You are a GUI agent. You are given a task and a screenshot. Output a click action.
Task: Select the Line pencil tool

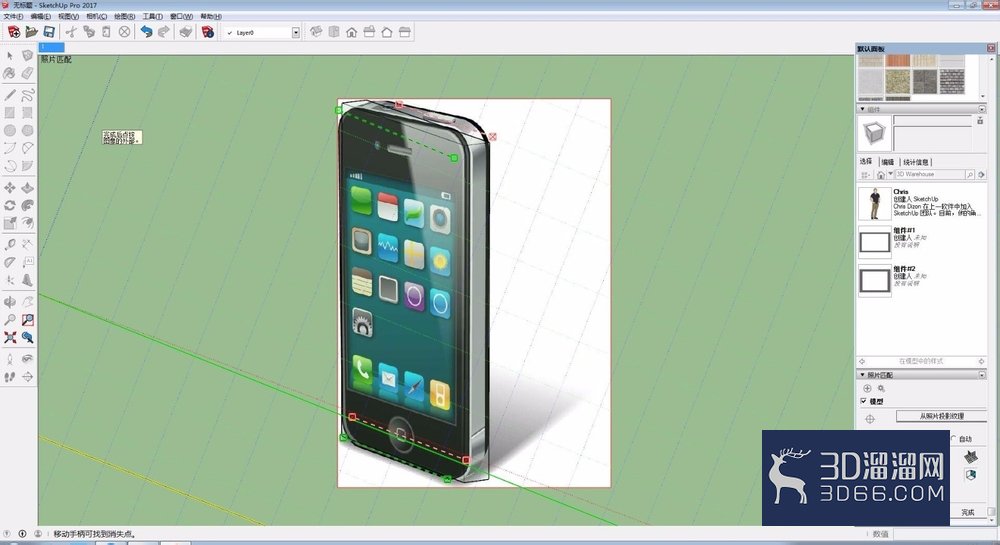(x=10, y=95)
